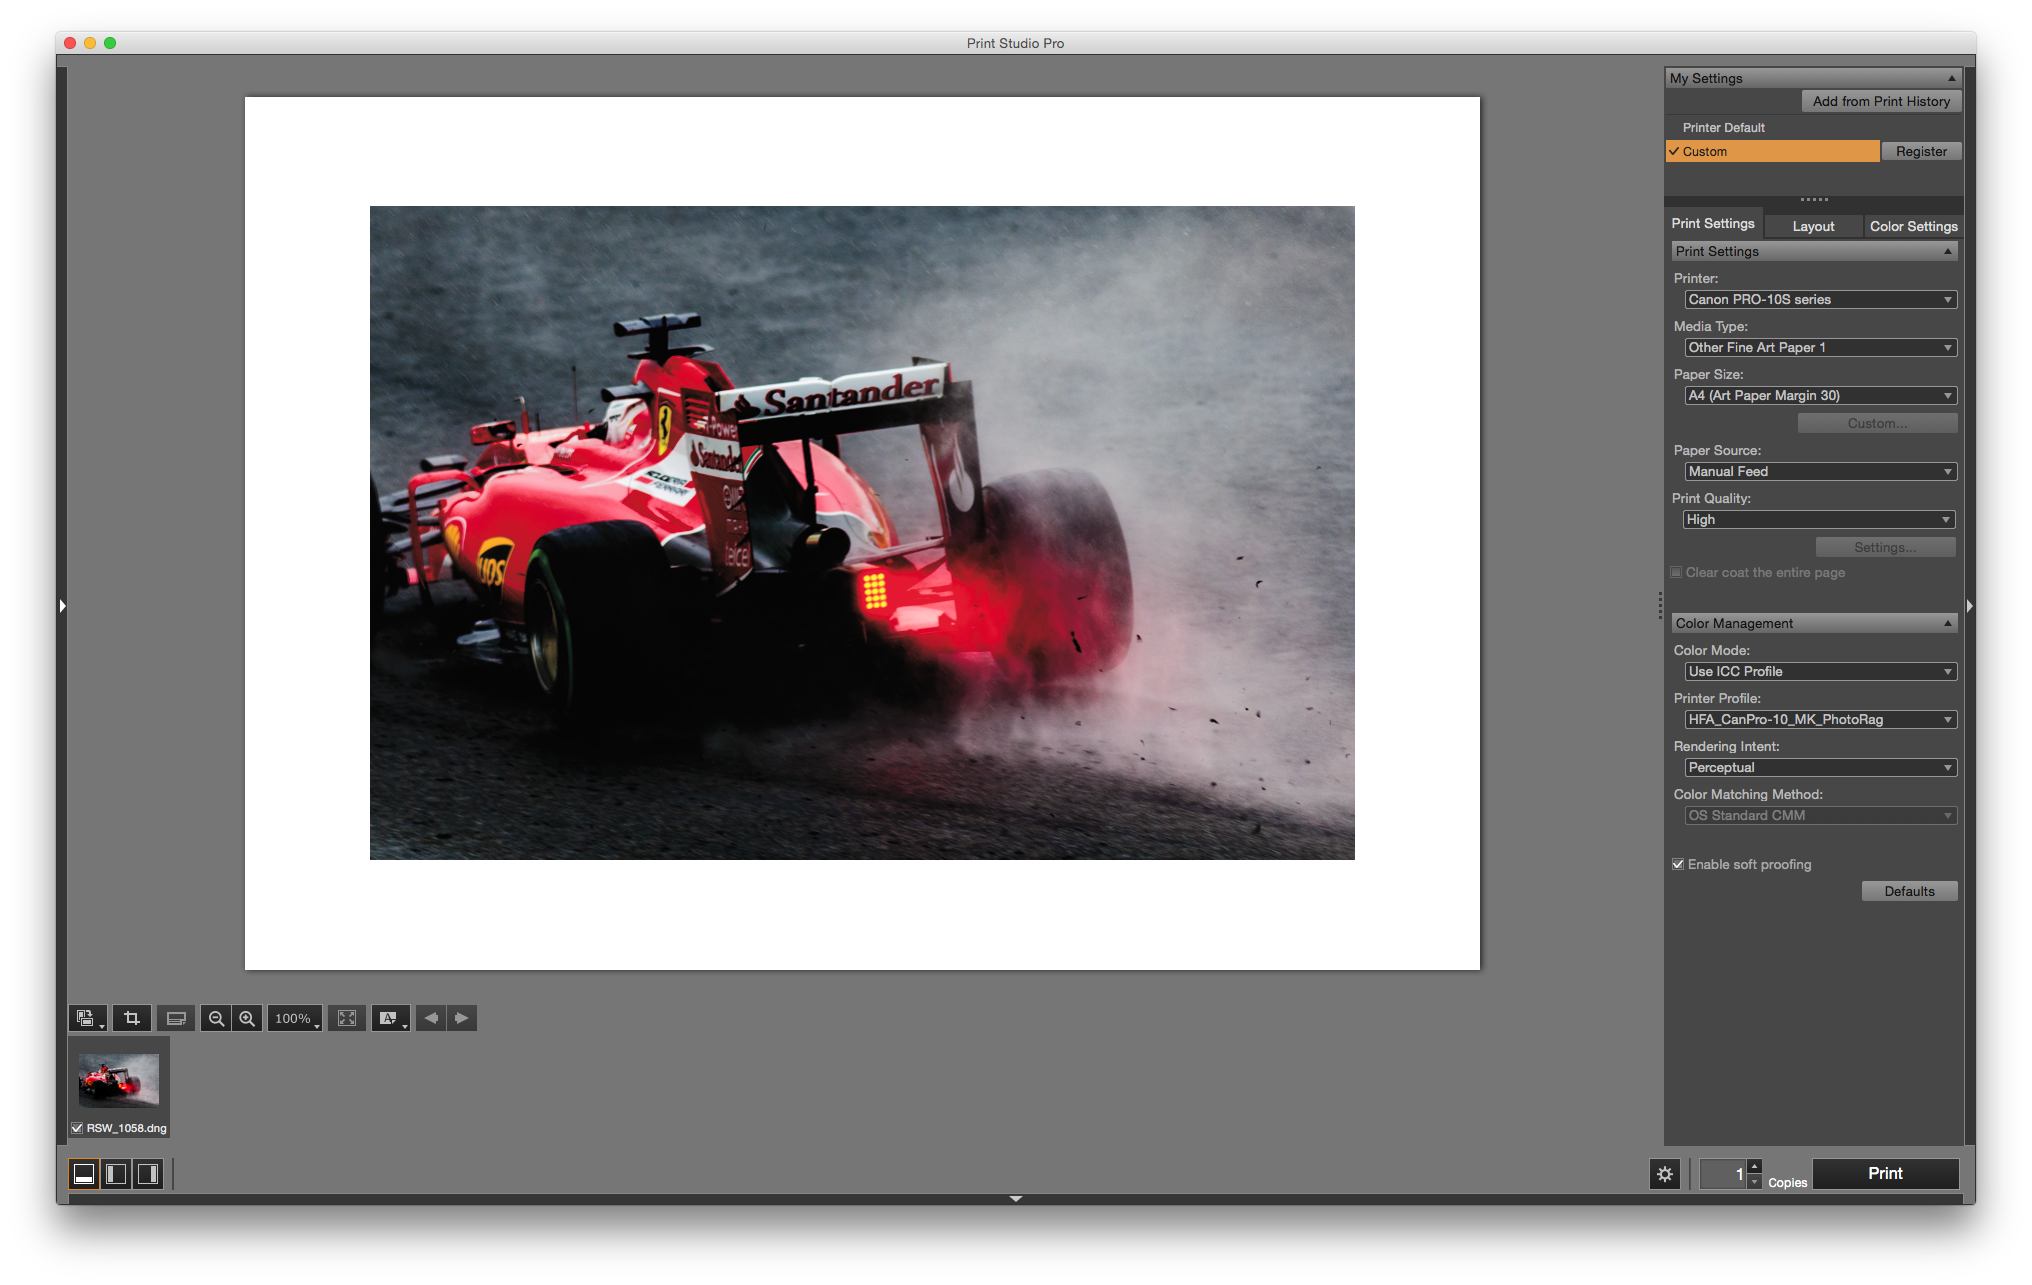
Task: Switch to the Layout tab
Action: [1813, 225]
